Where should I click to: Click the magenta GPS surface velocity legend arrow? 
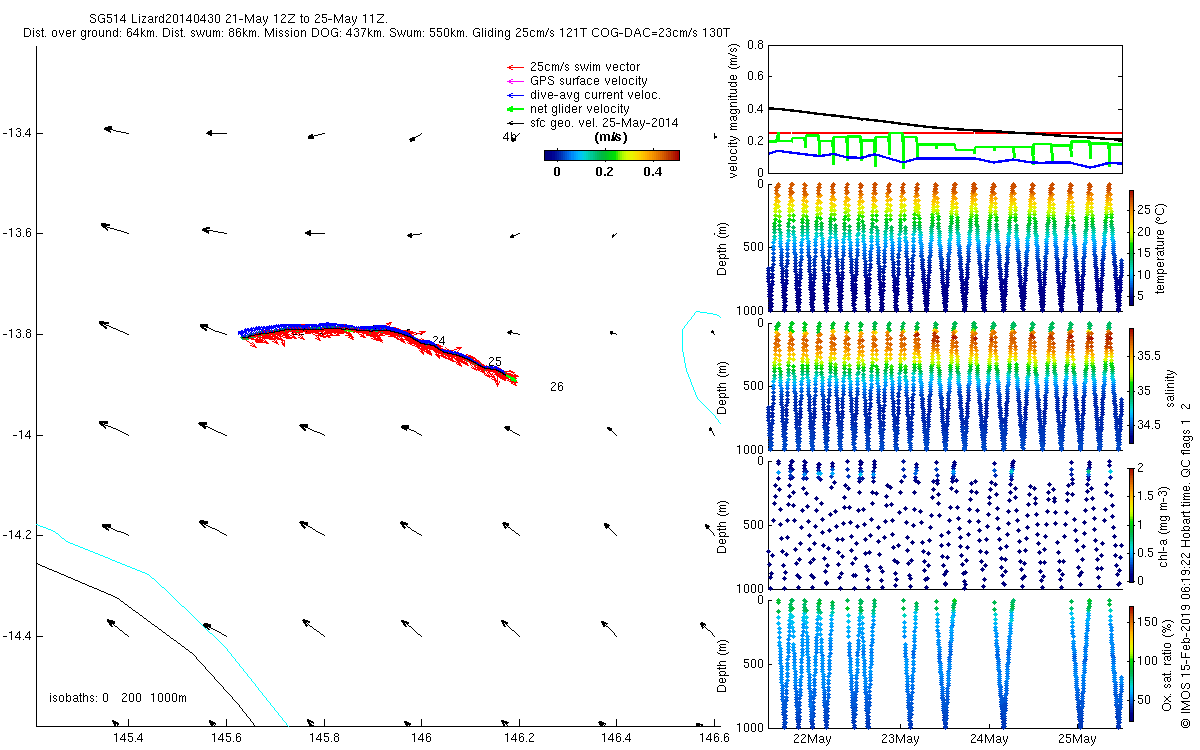515,81
